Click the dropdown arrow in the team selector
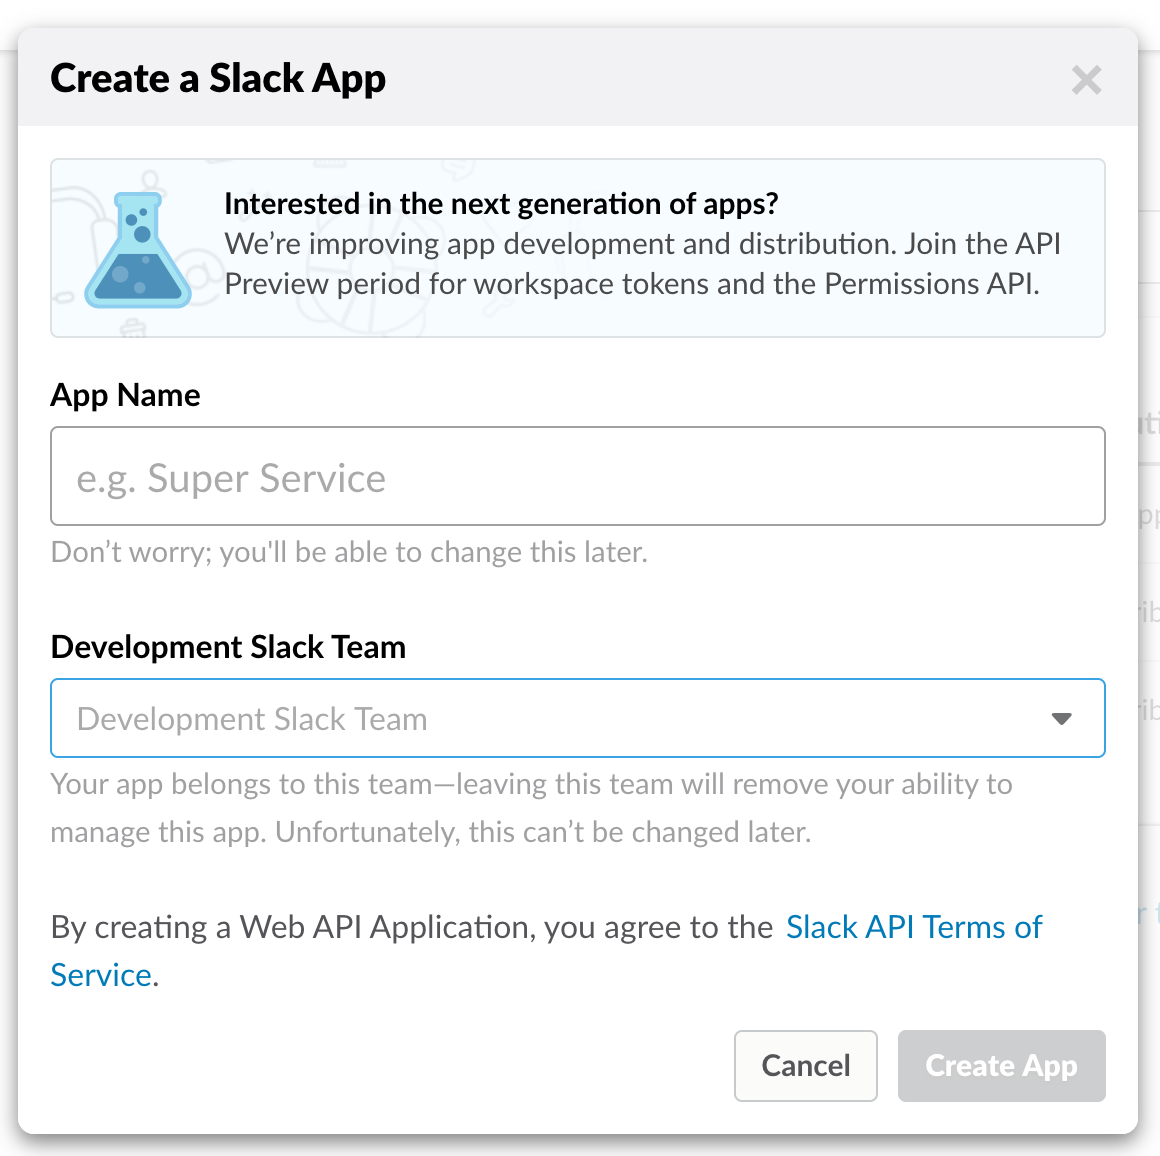The image size is (1160, 1156). (1062, 719)
